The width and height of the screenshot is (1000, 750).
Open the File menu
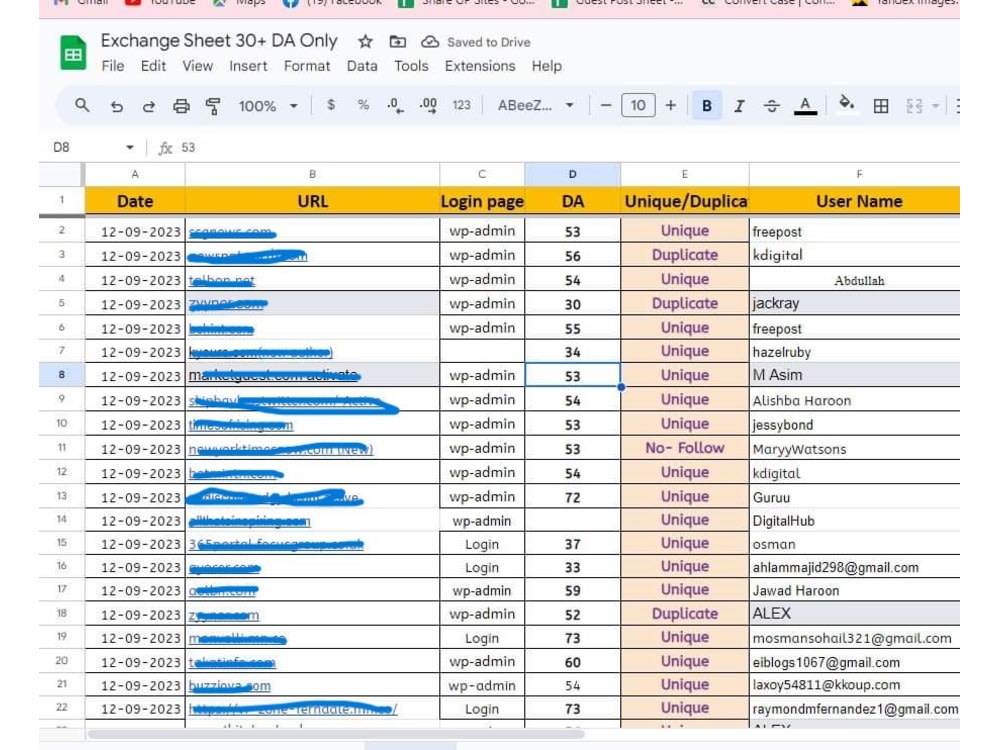tap(113, 66)
